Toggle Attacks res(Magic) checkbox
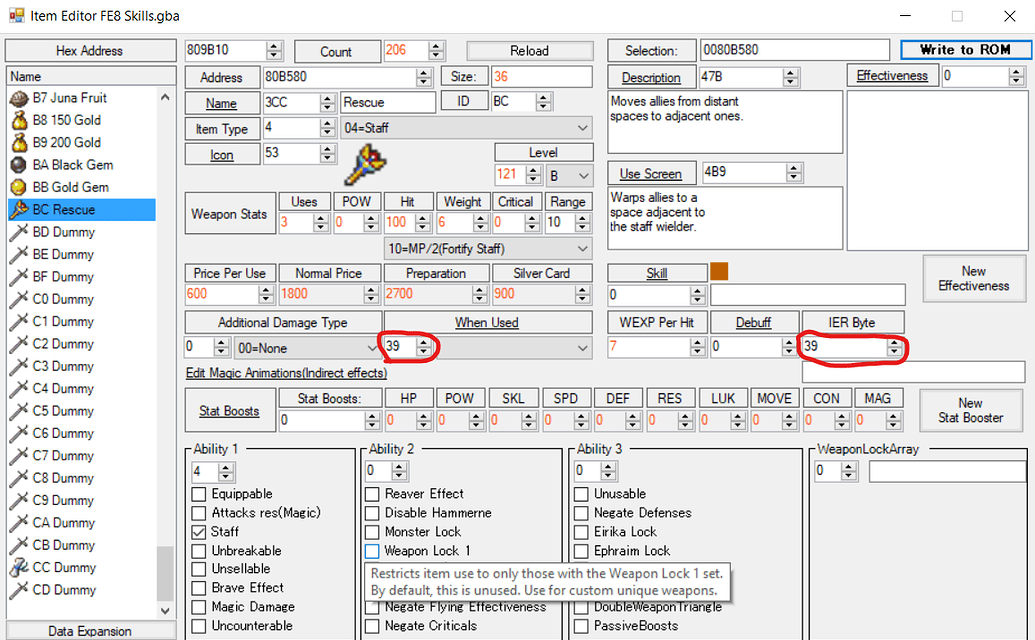The width and height of the screenshot is (1035, 640). coord(199,513)
